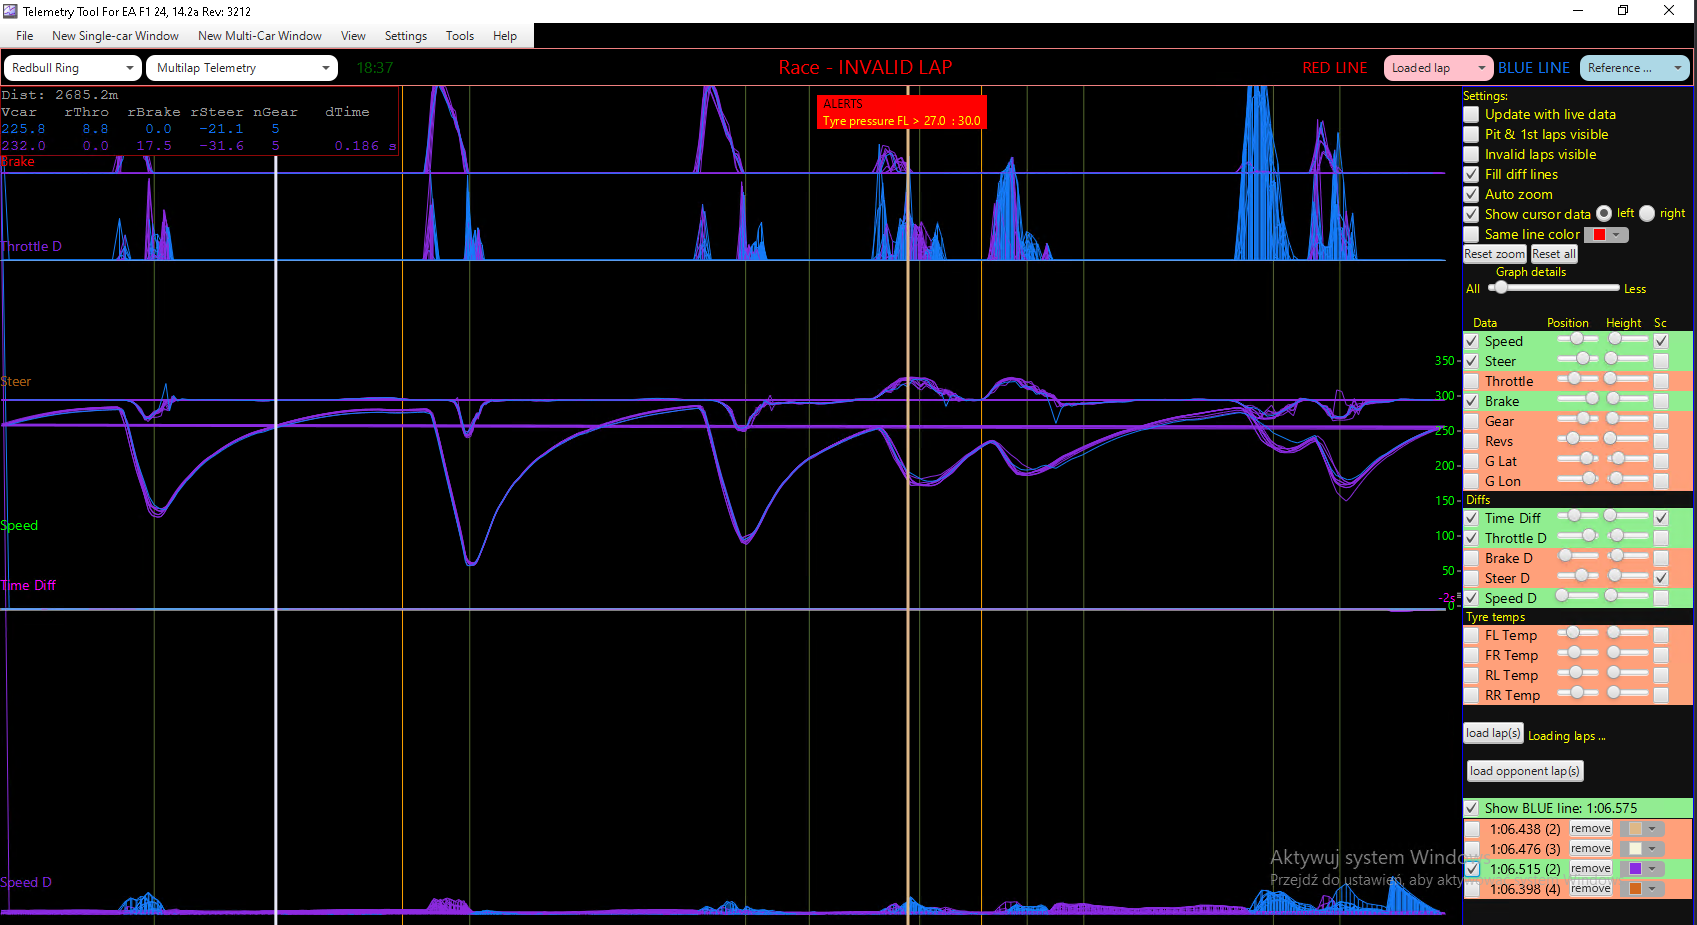
Task: Enable the G Lon data checkbox
Action: (x=1471, y=481)
